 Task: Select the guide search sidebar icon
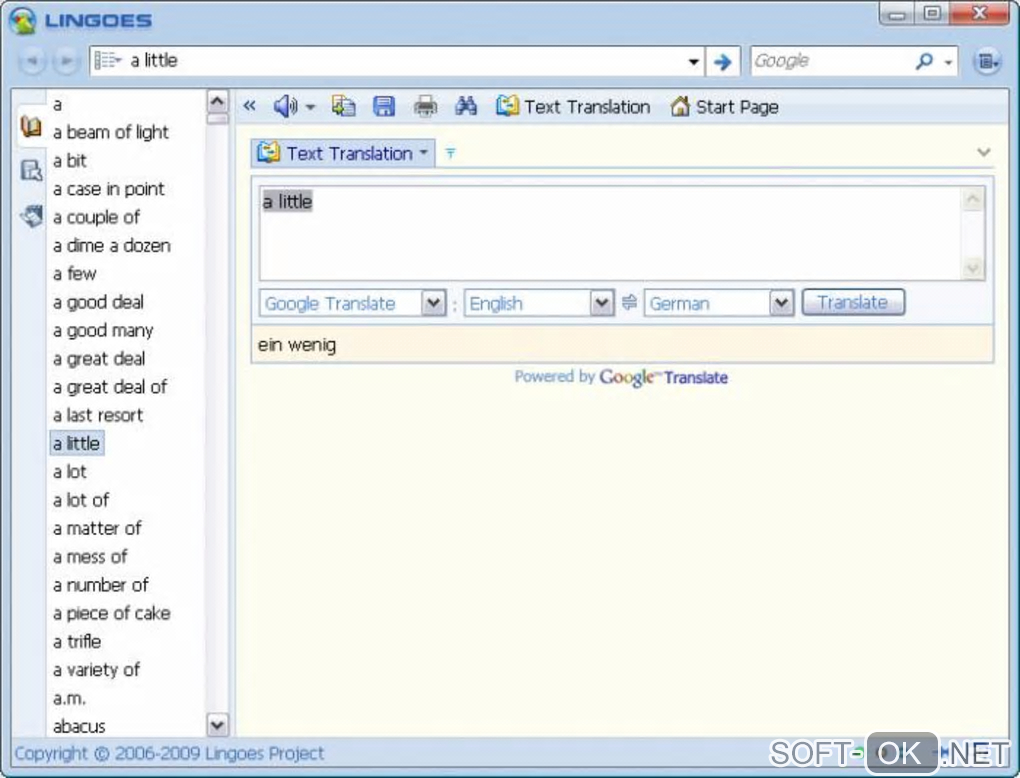pos(31,170)
